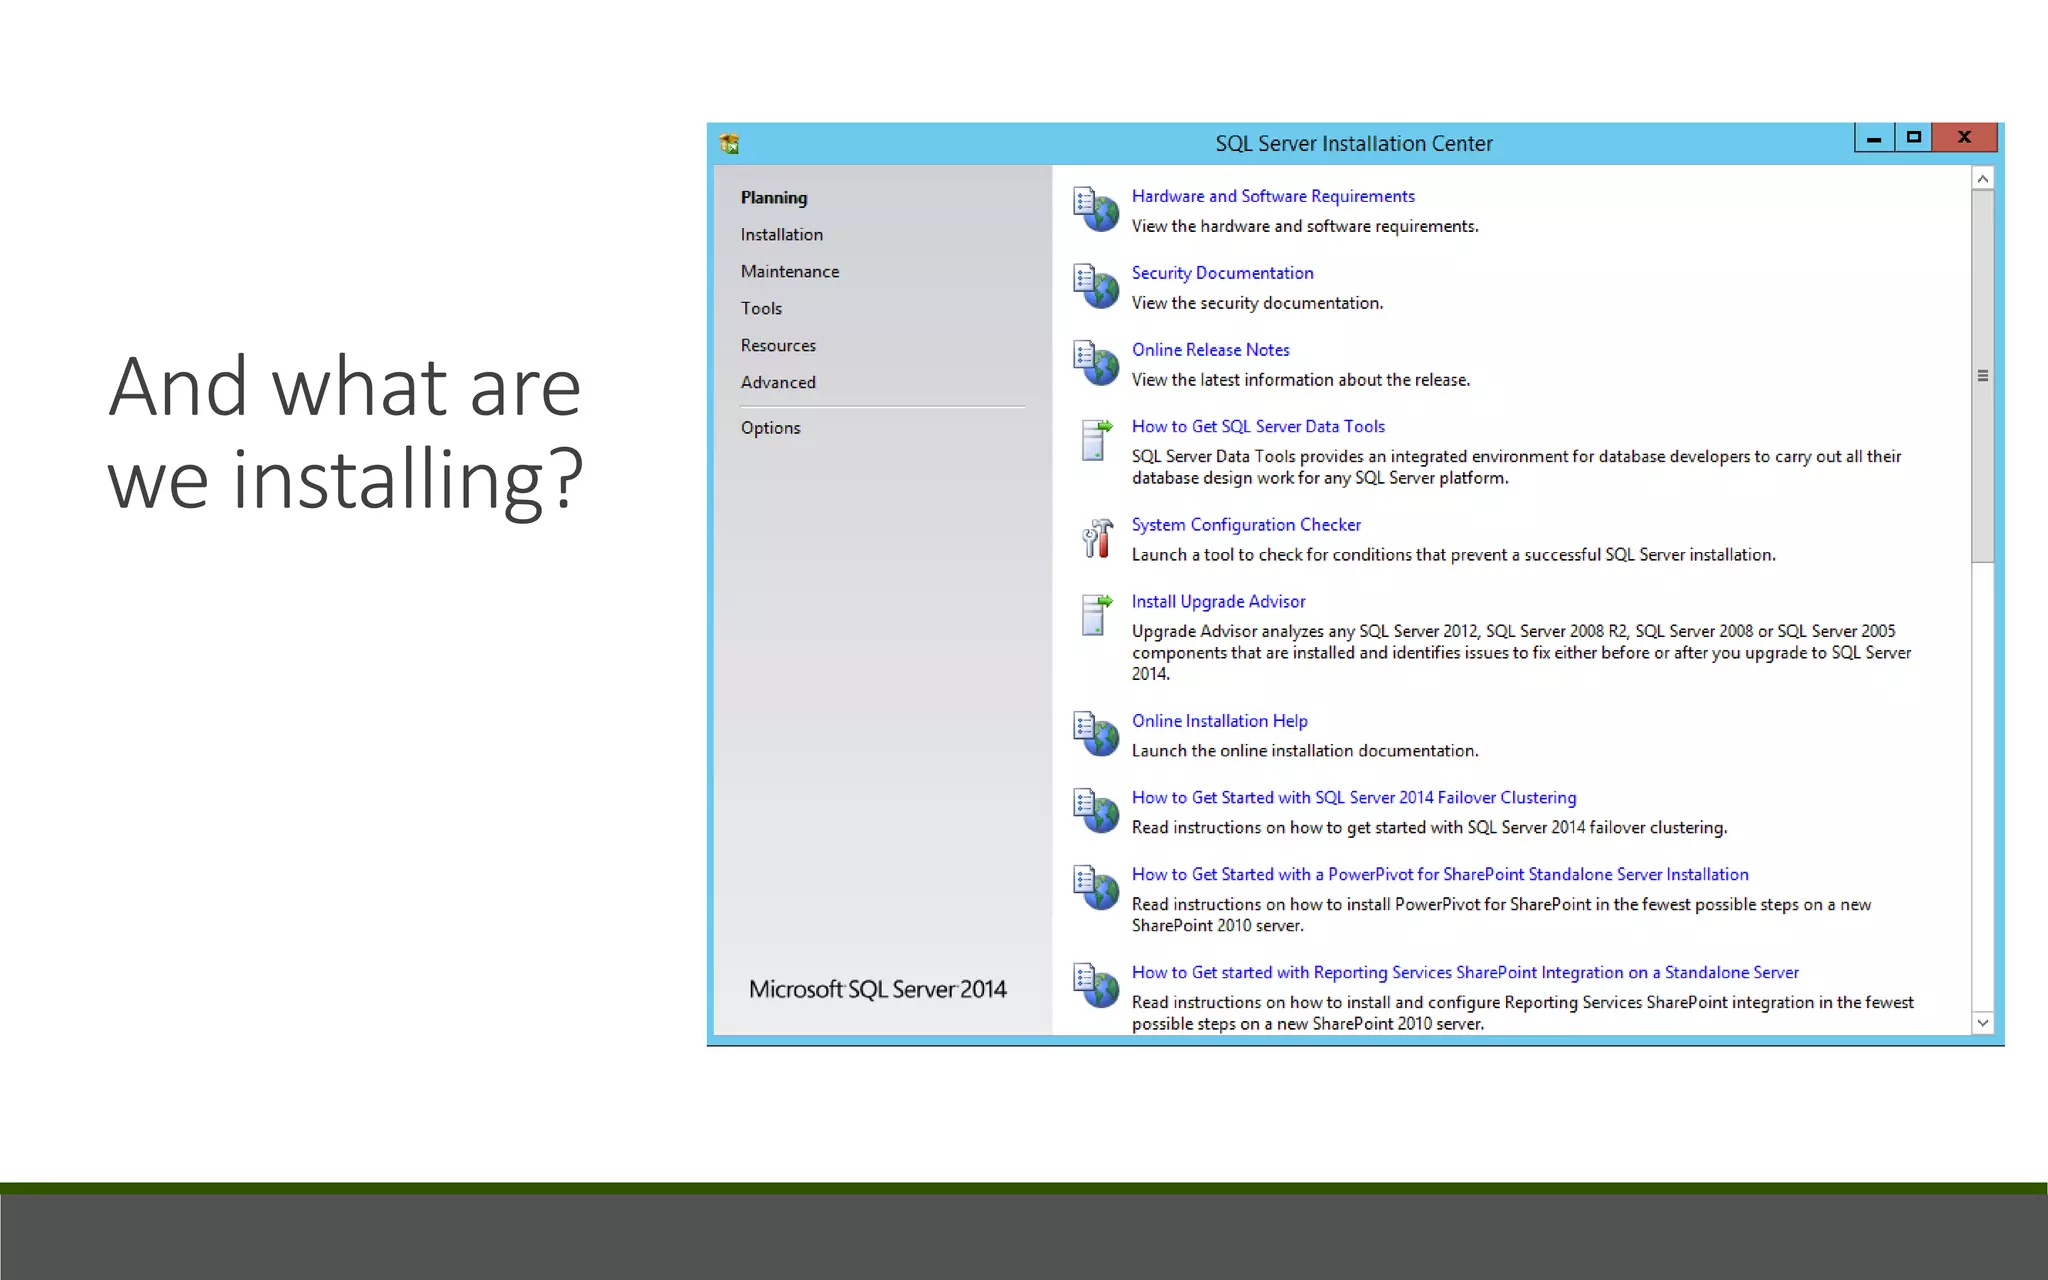Select the Installation page in sidebar

coord(781,234)
